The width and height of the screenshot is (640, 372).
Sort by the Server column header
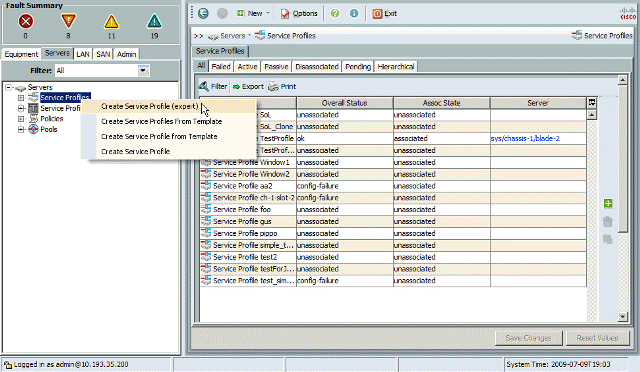click(538, 103)
